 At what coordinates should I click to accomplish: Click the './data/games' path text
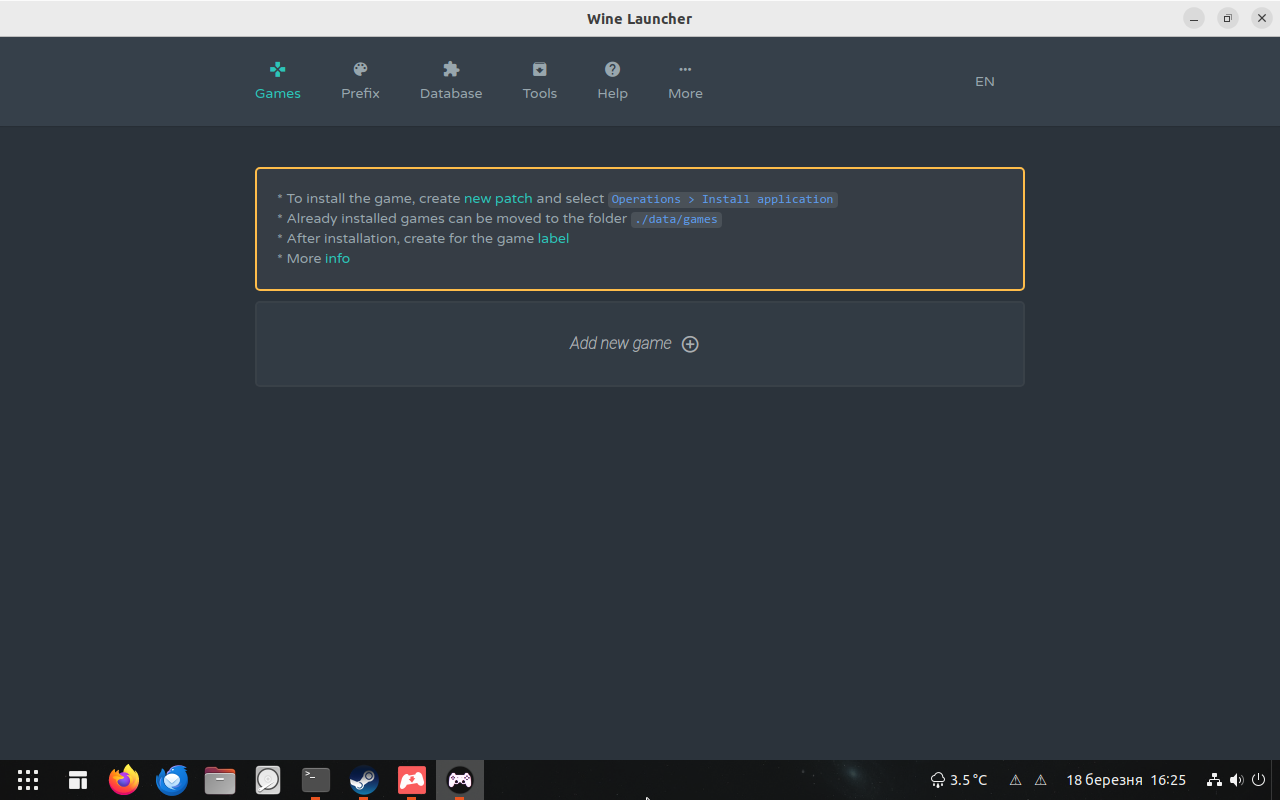[676, 219]
